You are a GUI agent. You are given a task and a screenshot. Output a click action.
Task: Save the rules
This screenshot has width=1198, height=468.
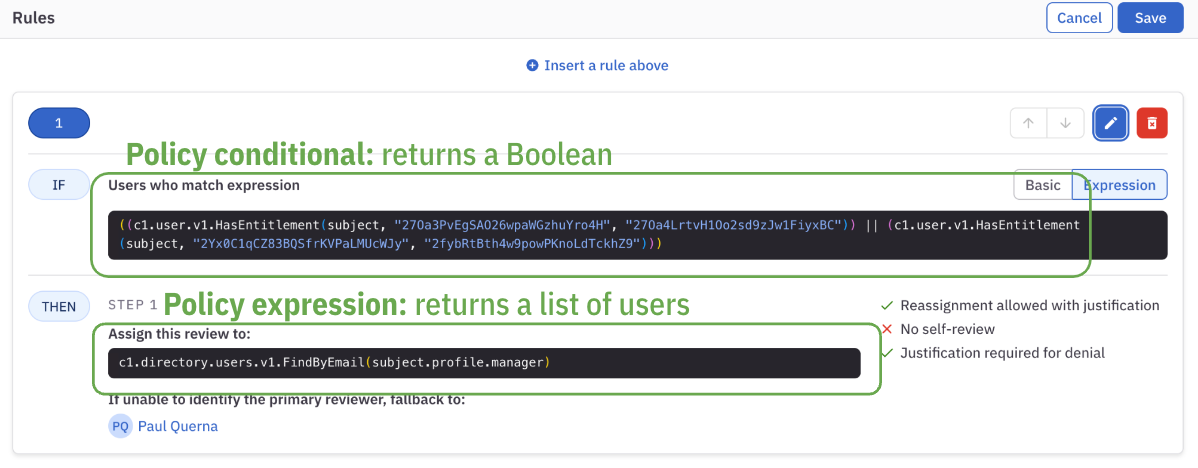point(1150,18)
